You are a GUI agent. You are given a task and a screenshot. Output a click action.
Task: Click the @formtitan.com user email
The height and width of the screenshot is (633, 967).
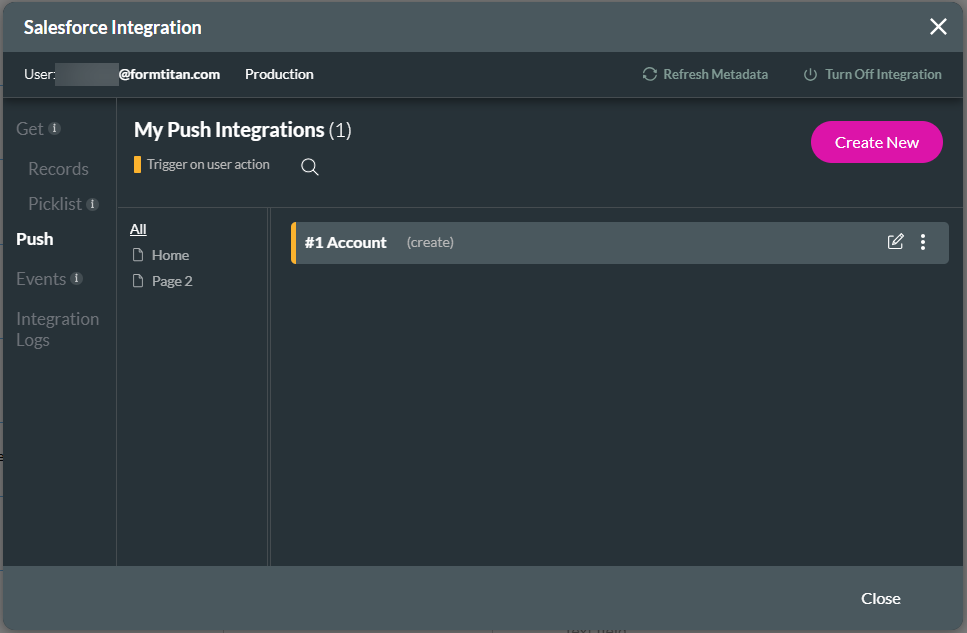169,74
